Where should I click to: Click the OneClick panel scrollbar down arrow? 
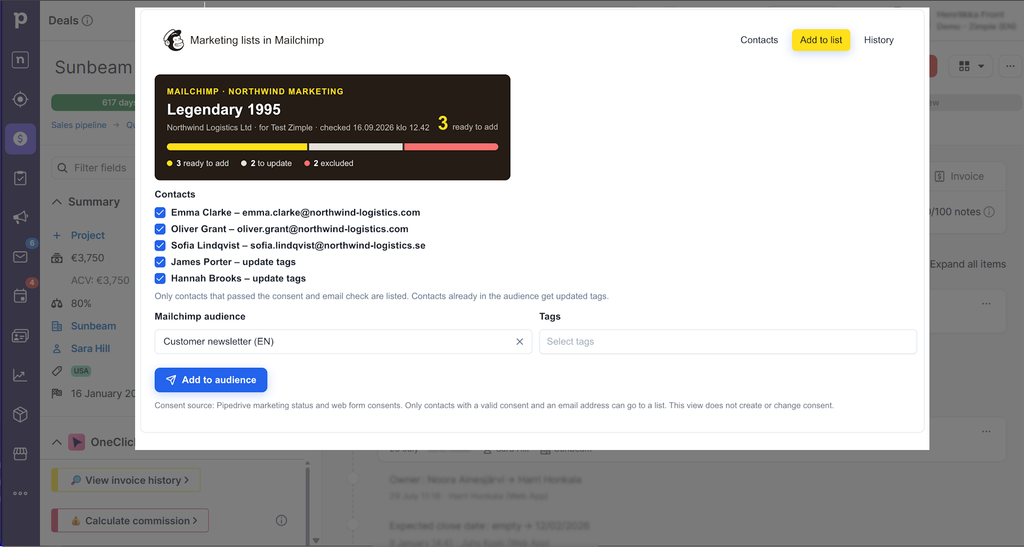click(316, 540)
